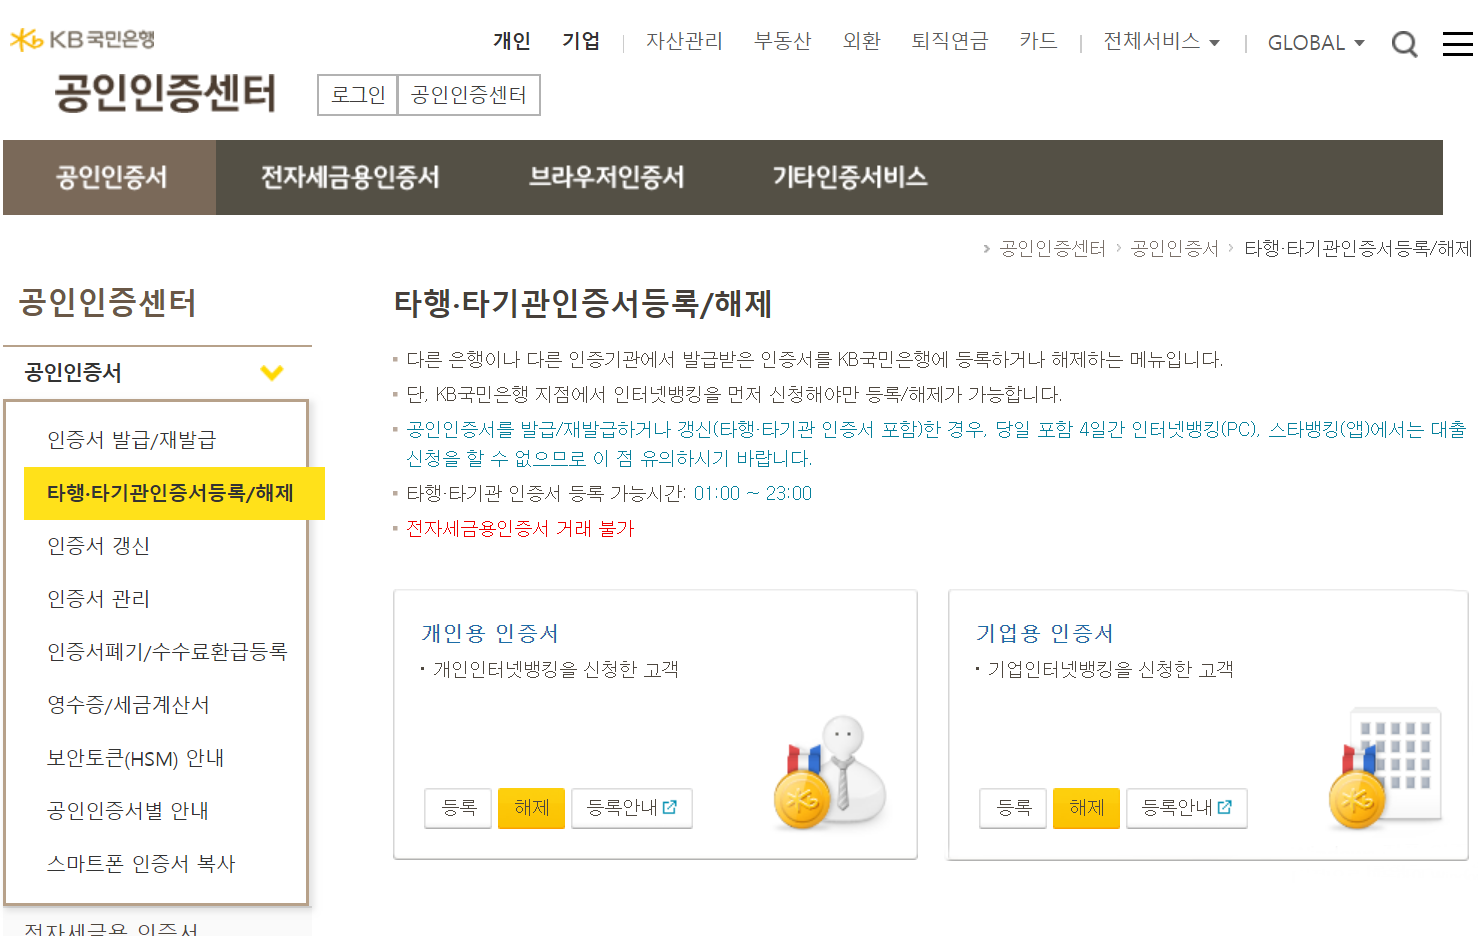Click the 공인인증센터 breadcrumb link

click(1052, 248)
